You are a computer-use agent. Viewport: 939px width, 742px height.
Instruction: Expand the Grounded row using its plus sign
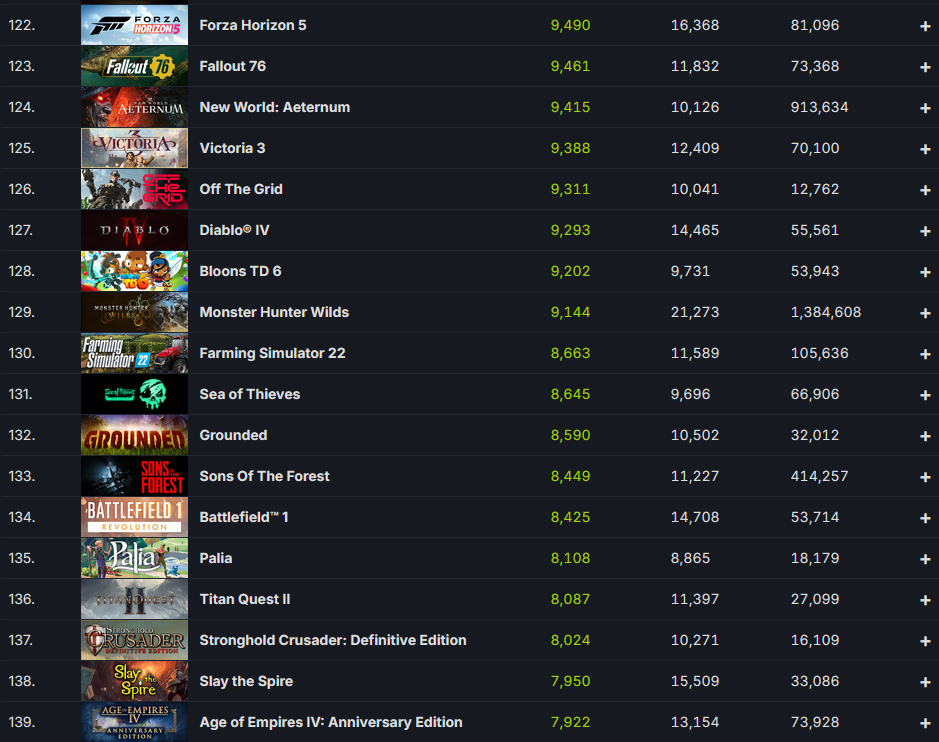tap(925, 436)
